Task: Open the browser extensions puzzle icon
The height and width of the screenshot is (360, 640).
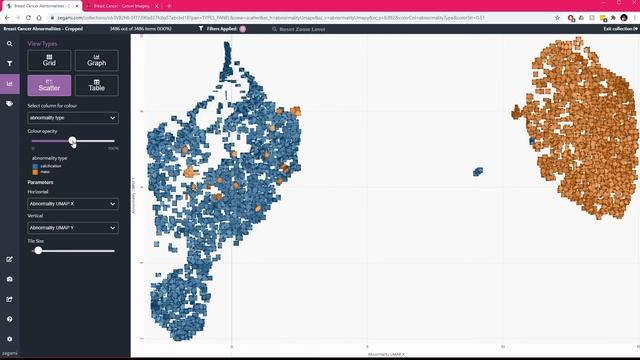Action: coord(613,18)
